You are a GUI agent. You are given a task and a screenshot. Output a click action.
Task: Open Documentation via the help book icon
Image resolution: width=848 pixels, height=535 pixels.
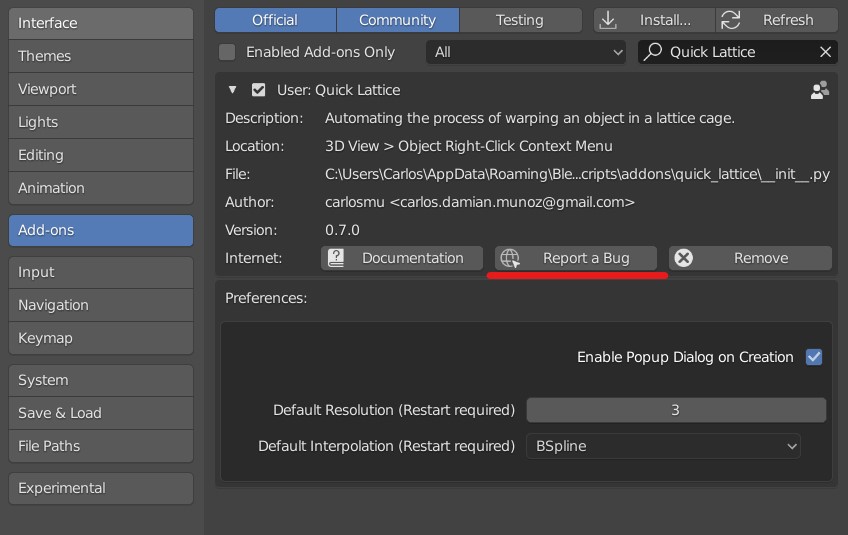[336, 258]
